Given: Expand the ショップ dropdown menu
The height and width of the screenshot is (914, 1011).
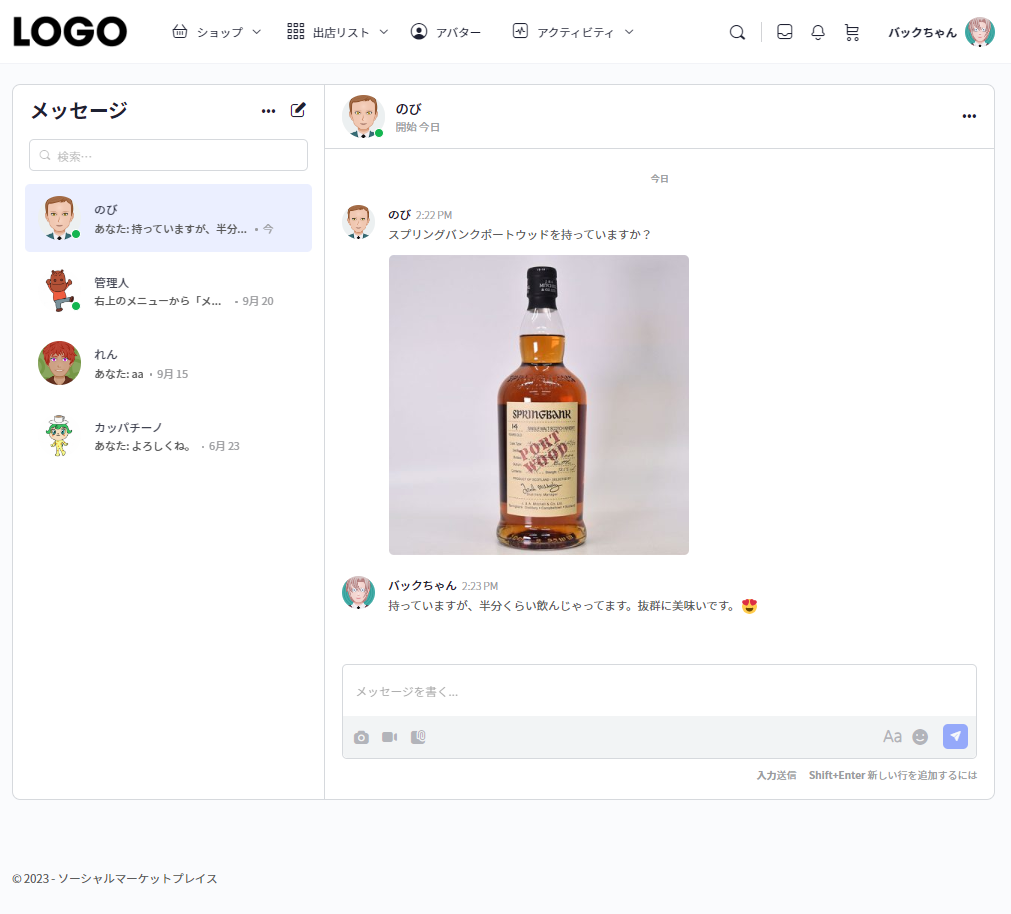Looking at the screenshot, I should [217, 32].
